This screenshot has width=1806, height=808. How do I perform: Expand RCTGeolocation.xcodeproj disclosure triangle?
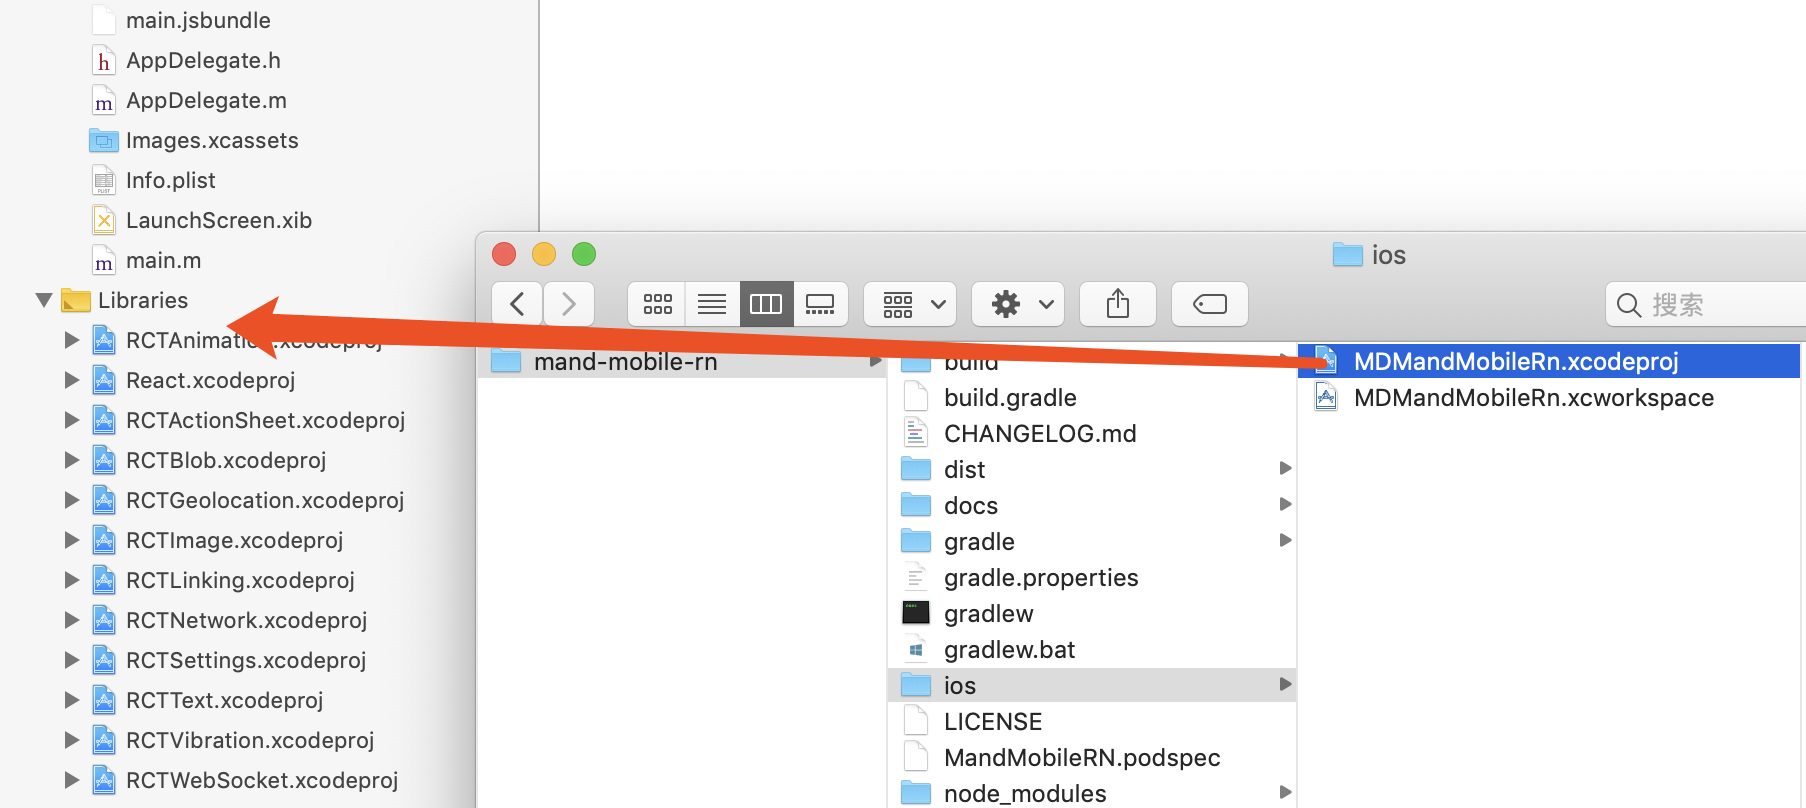click(72, 500)
